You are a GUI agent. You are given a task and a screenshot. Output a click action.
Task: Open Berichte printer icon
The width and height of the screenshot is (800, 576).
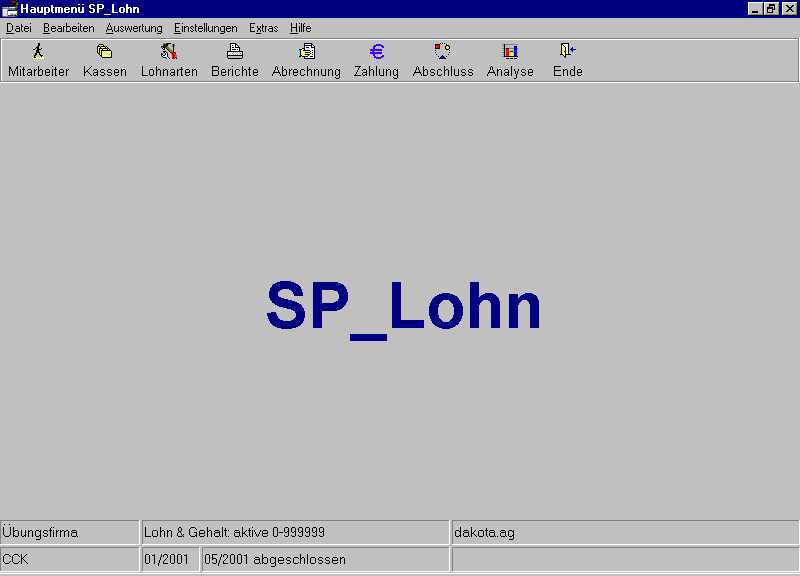(234, 52)
